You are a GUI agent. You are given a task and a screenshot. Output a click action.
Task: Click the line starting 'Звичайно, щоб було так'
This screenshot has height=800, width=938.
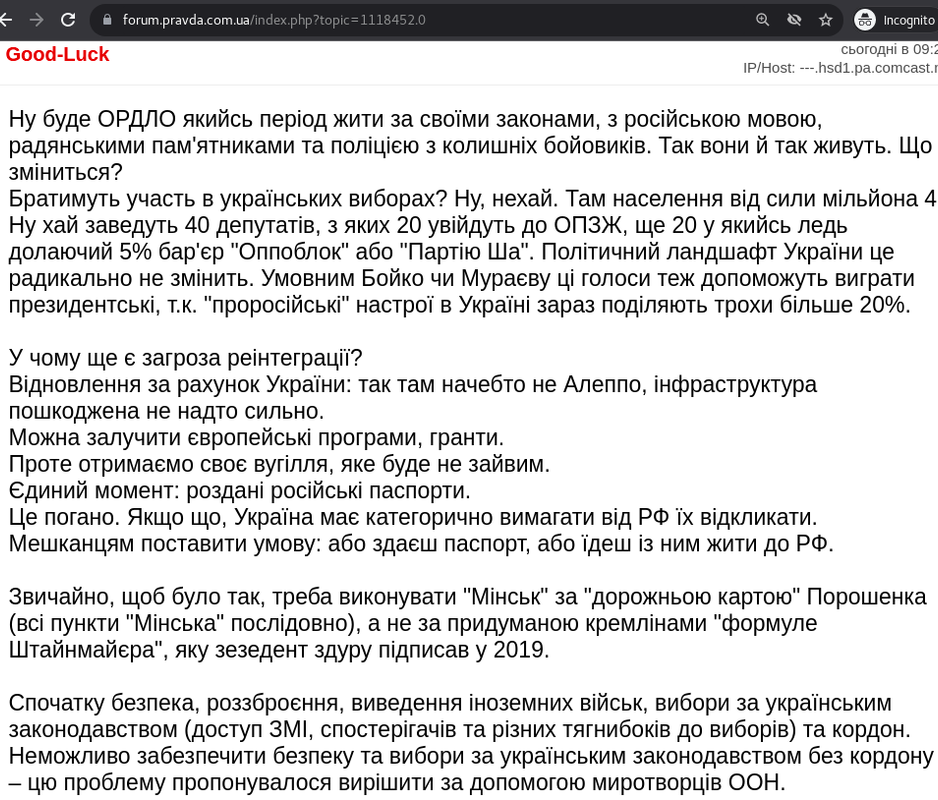[468, 597]
